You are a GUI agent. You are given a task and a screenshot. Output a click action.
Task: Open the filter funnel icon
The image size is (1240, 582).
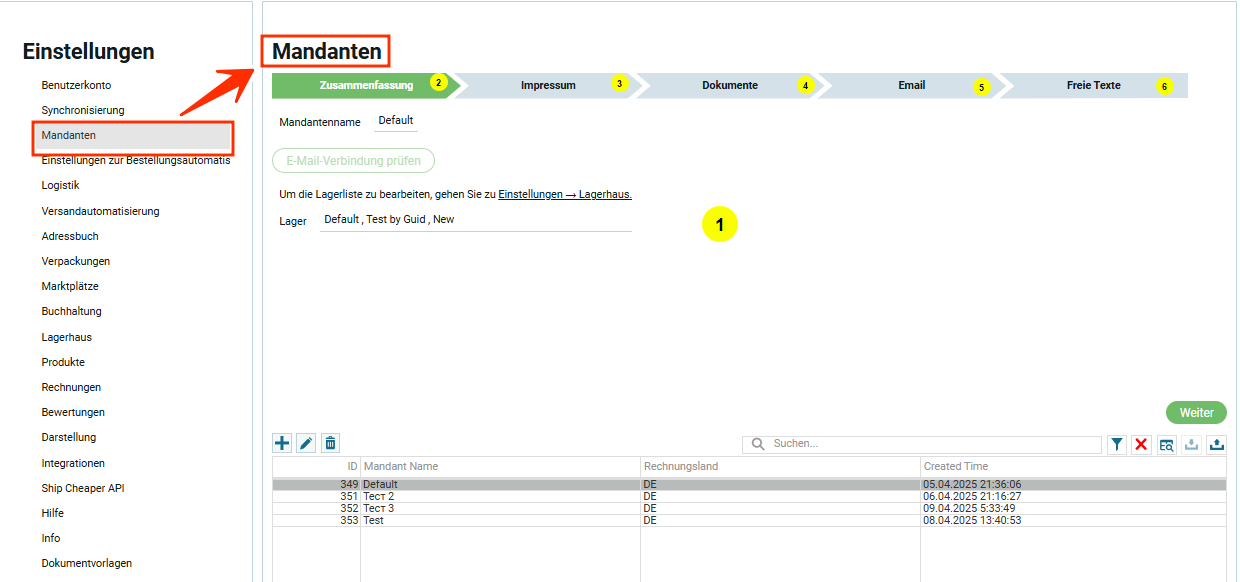[x=1117, y=444]
